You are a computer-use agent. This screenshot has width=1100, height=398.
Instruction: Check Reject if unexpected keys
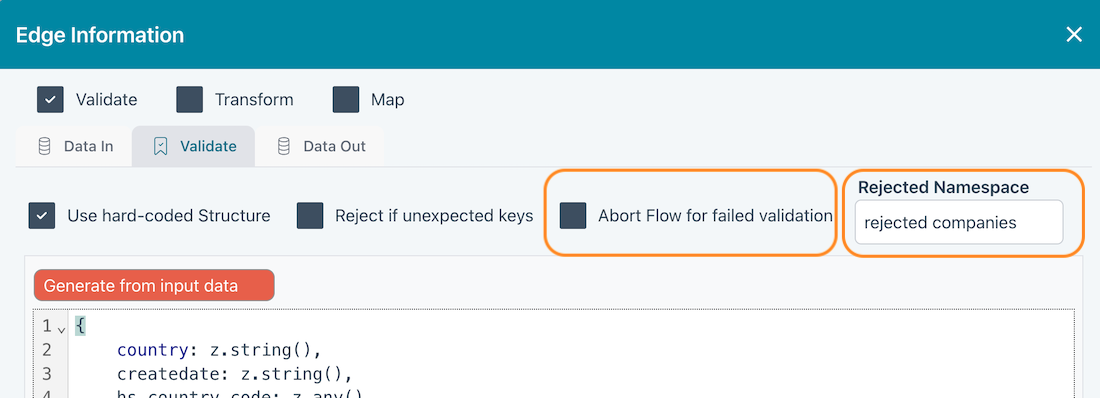tap(310, 215)
